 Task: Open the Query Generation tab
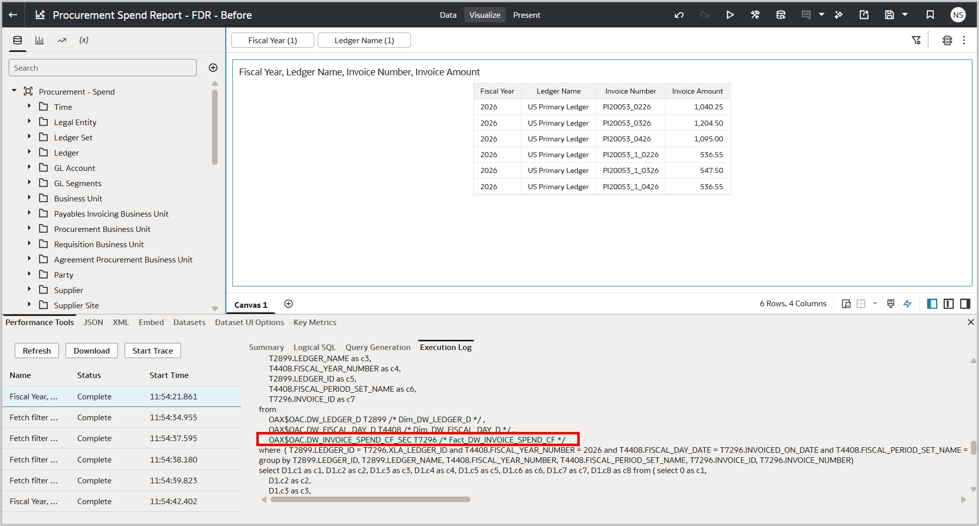[x=378, y=347]
